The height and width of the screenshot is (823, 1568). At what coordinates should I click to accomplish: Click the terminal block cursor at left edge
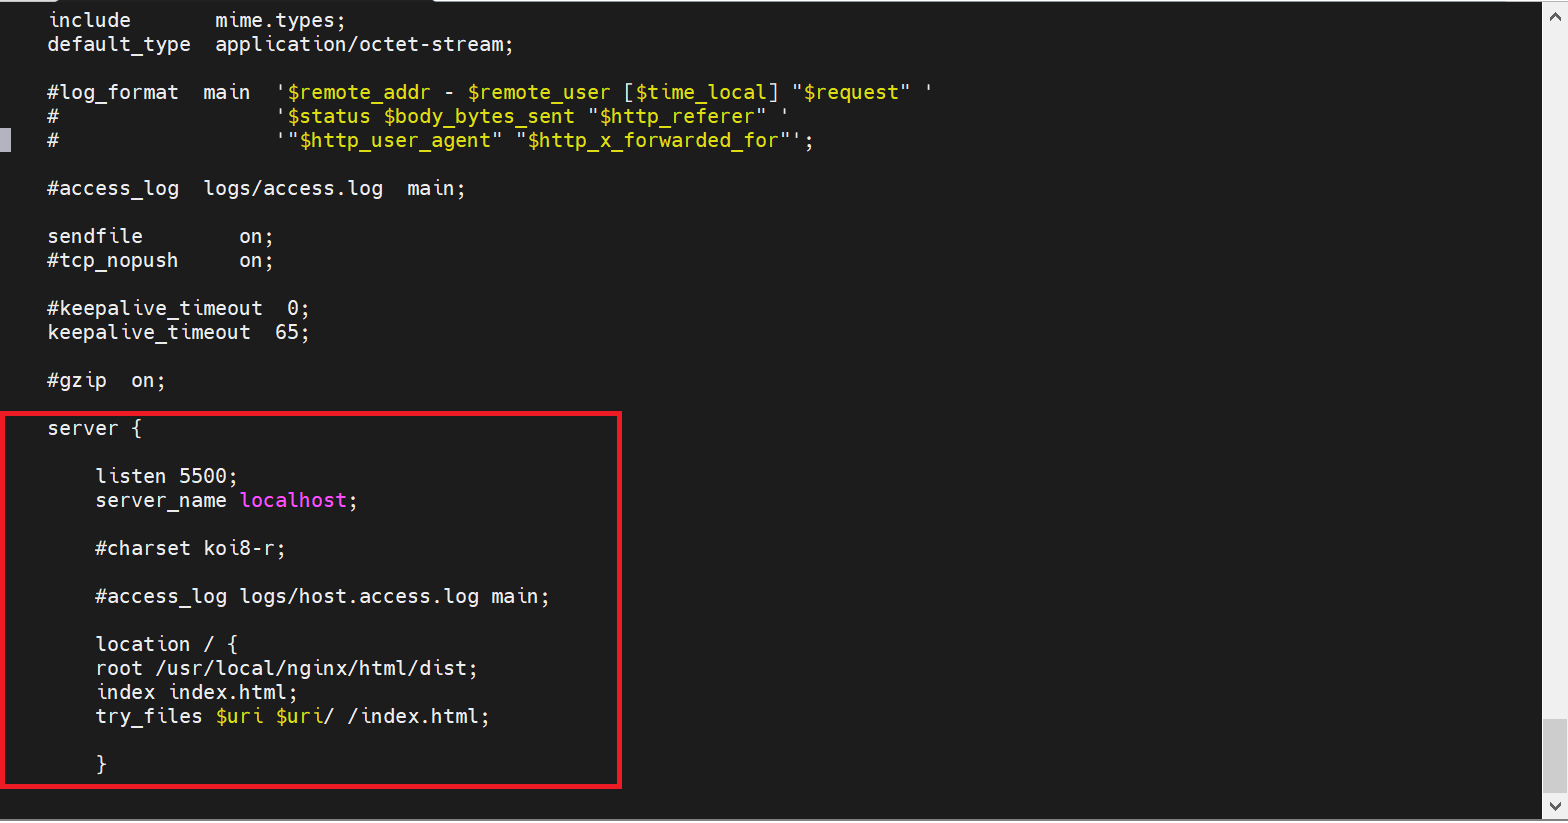tap(6, 140)
